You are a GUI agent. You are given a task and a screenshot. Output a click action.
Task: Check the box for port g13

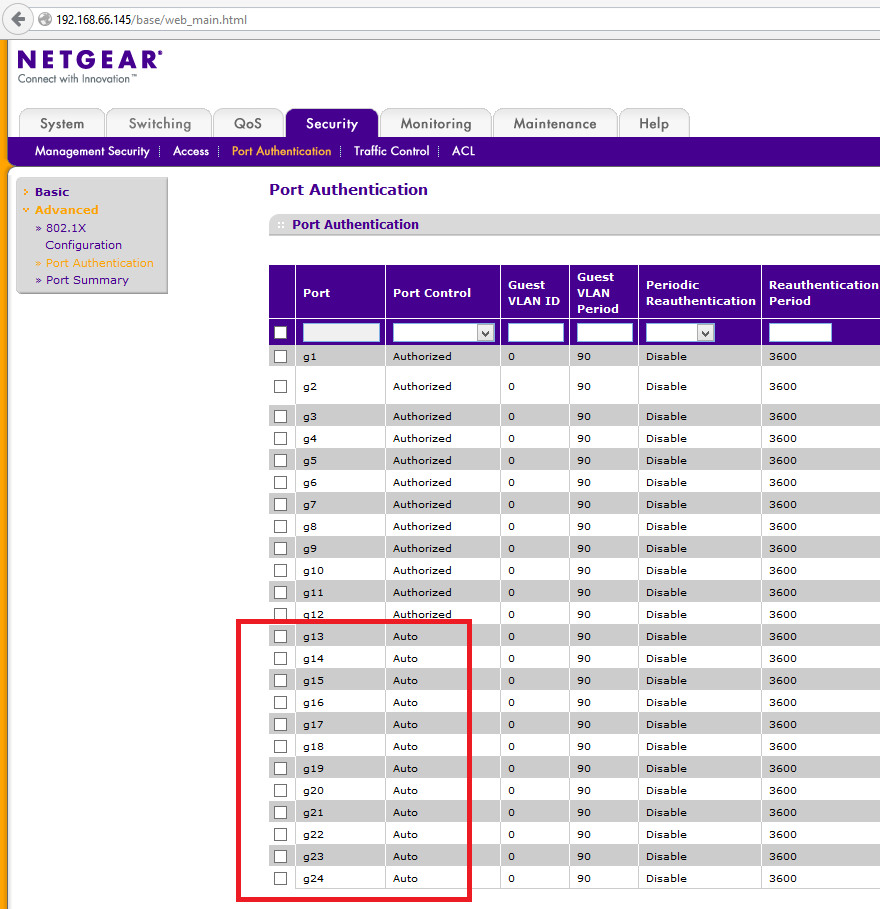pyautogui.click(x=280, y=636)
